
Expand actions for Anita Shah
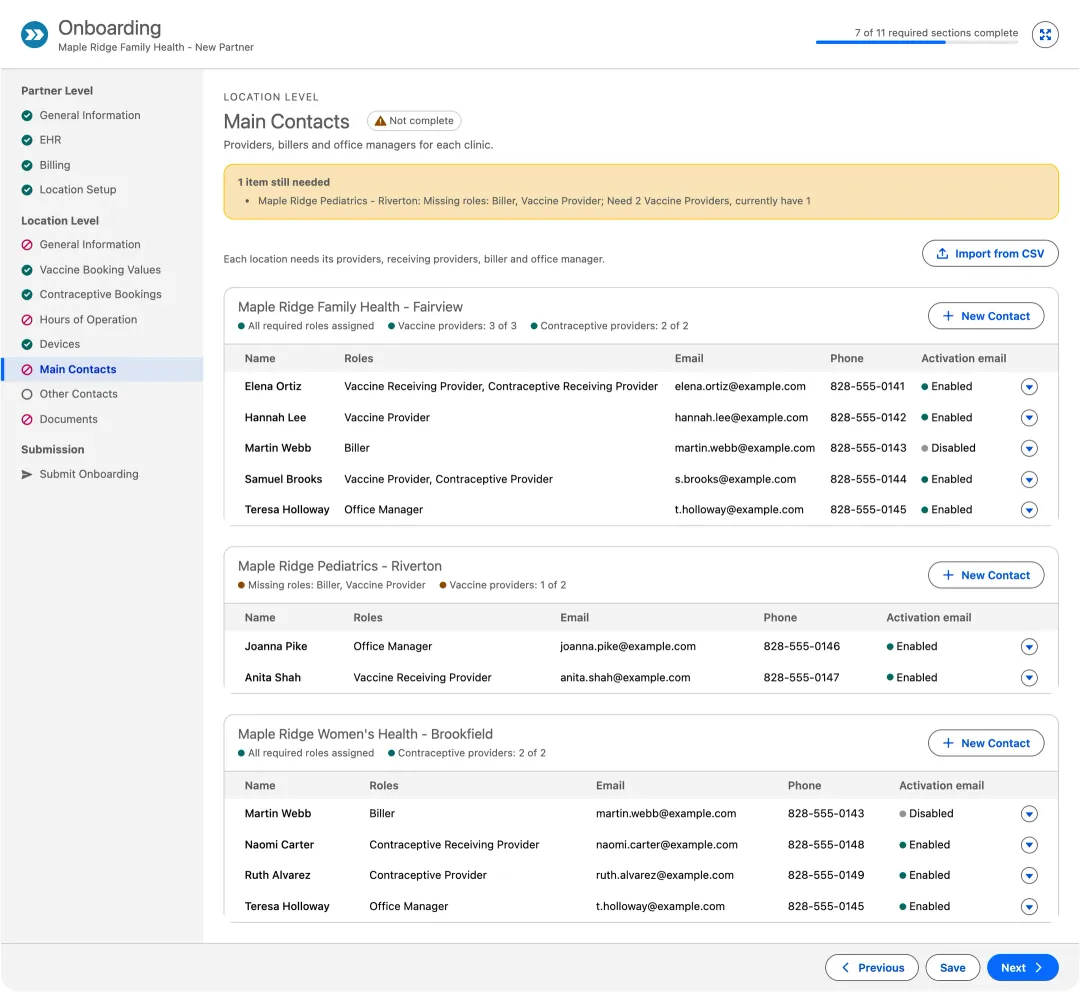tap(1029, 678)
